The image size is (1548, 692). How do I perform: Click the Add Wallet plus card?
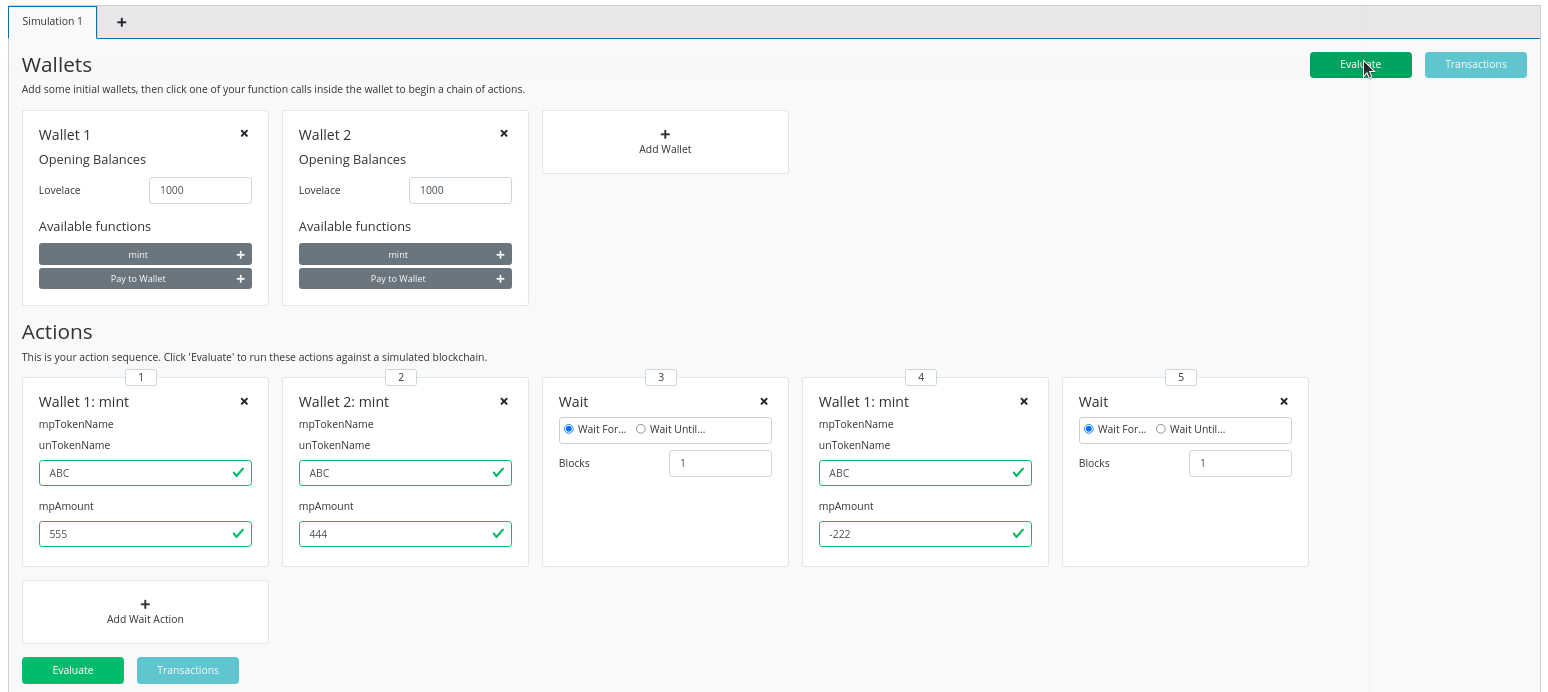pyautogui.click(x=665, y=142)
